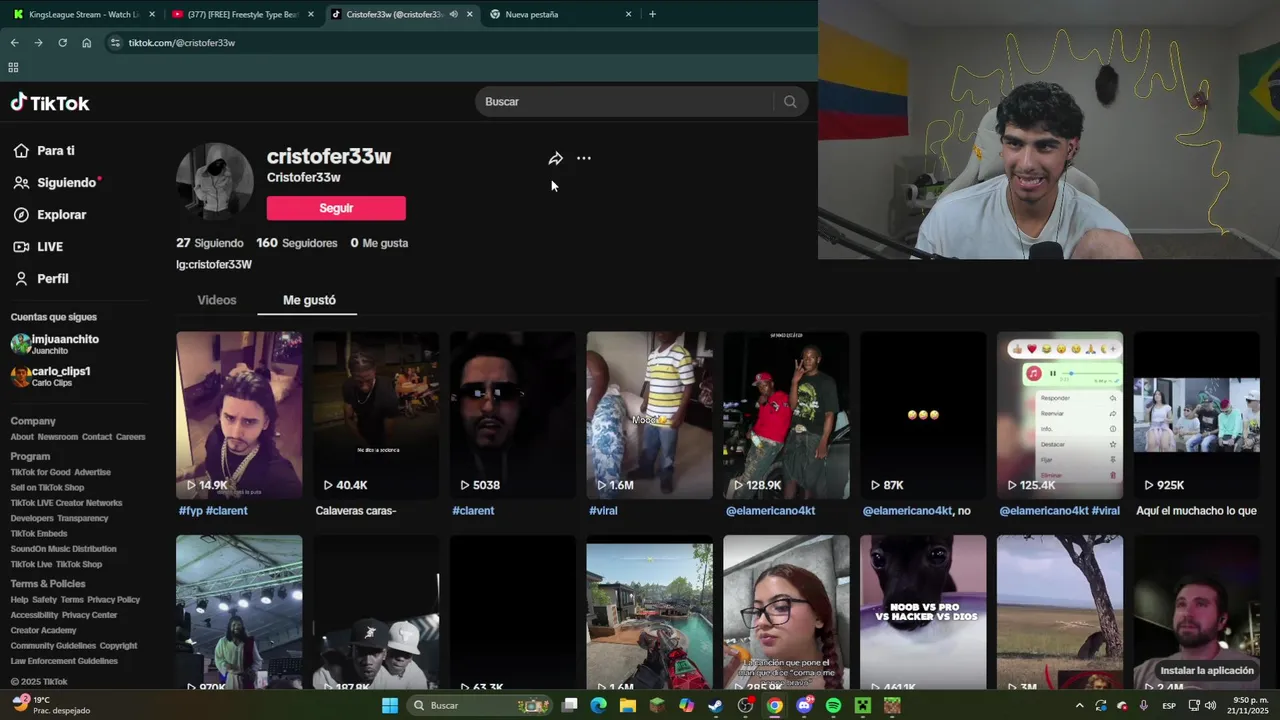Image resolution: width=1280 pixels, height=720 pixels.
Task: Go back in browser history
Action: [14, 43]
